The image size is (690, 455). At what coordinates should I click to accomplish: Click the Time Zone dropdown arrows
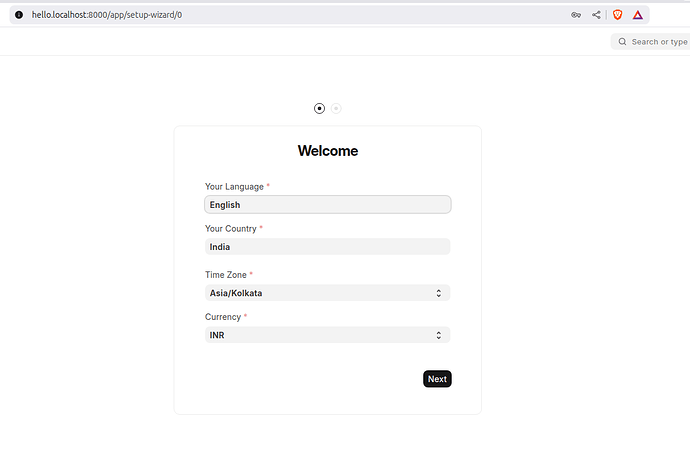point(439,293)
